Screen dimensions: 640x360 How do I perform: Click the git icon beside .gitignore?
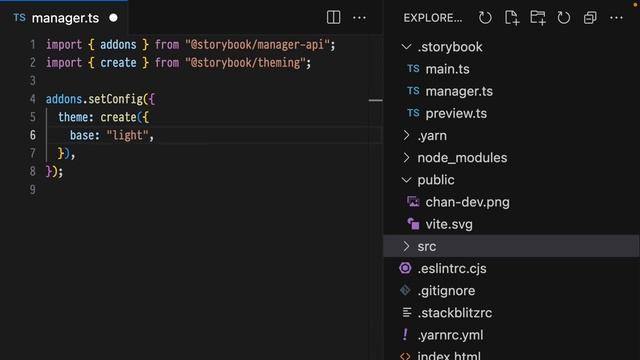tap(405, 290)
